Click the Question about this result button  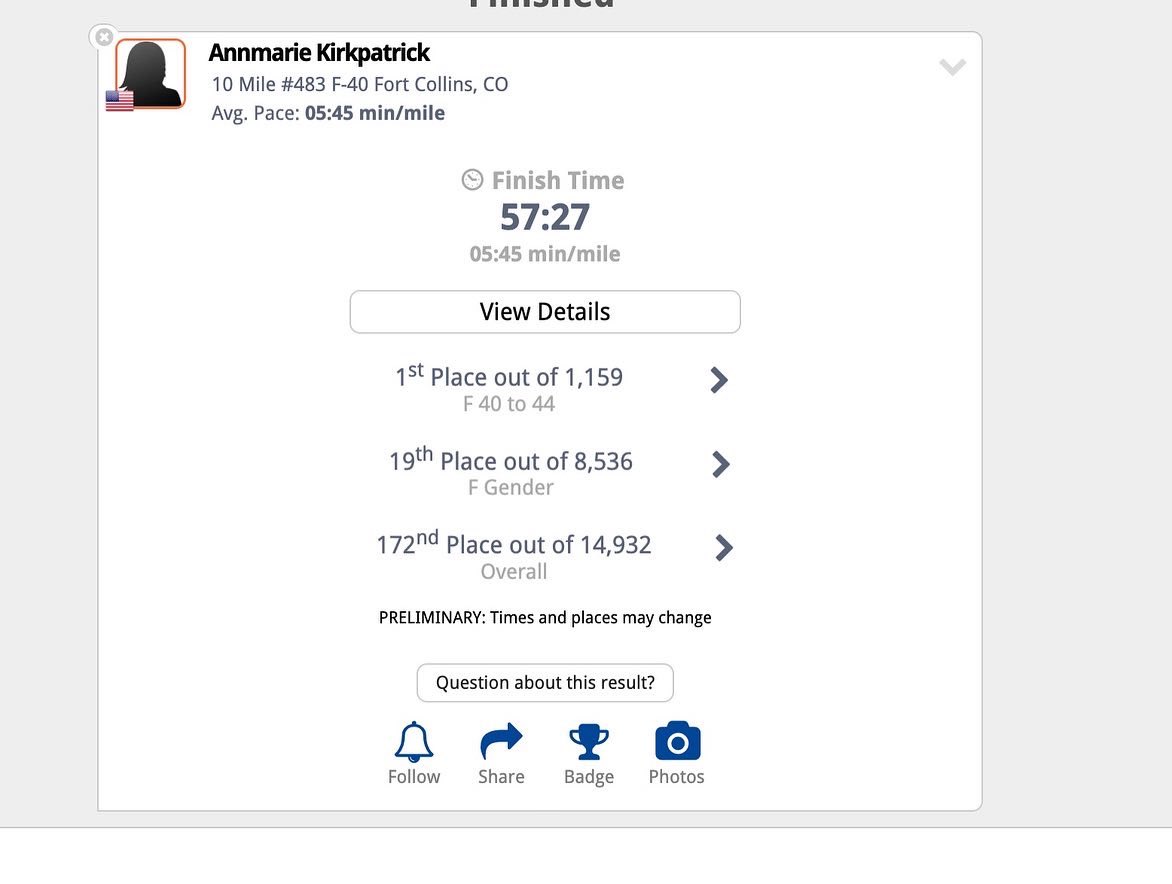tap(544, 682)
